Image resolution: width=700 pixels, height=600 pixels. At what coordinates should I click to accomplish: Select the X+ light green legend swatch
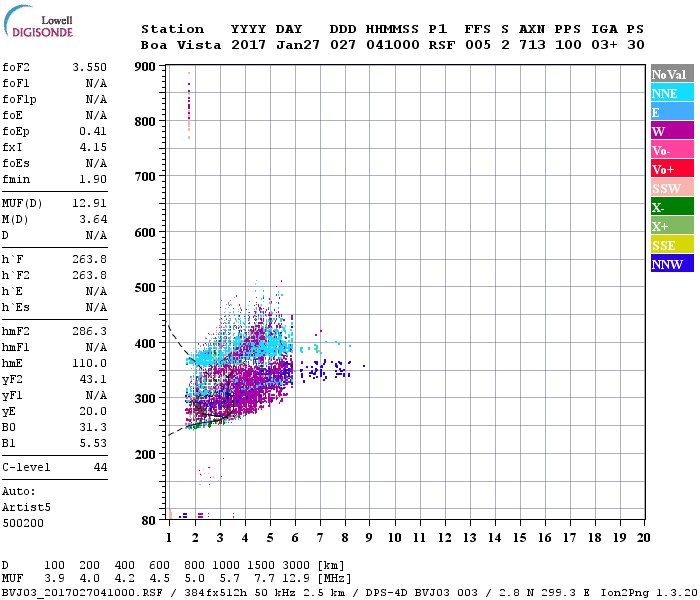tap(672, 225)
